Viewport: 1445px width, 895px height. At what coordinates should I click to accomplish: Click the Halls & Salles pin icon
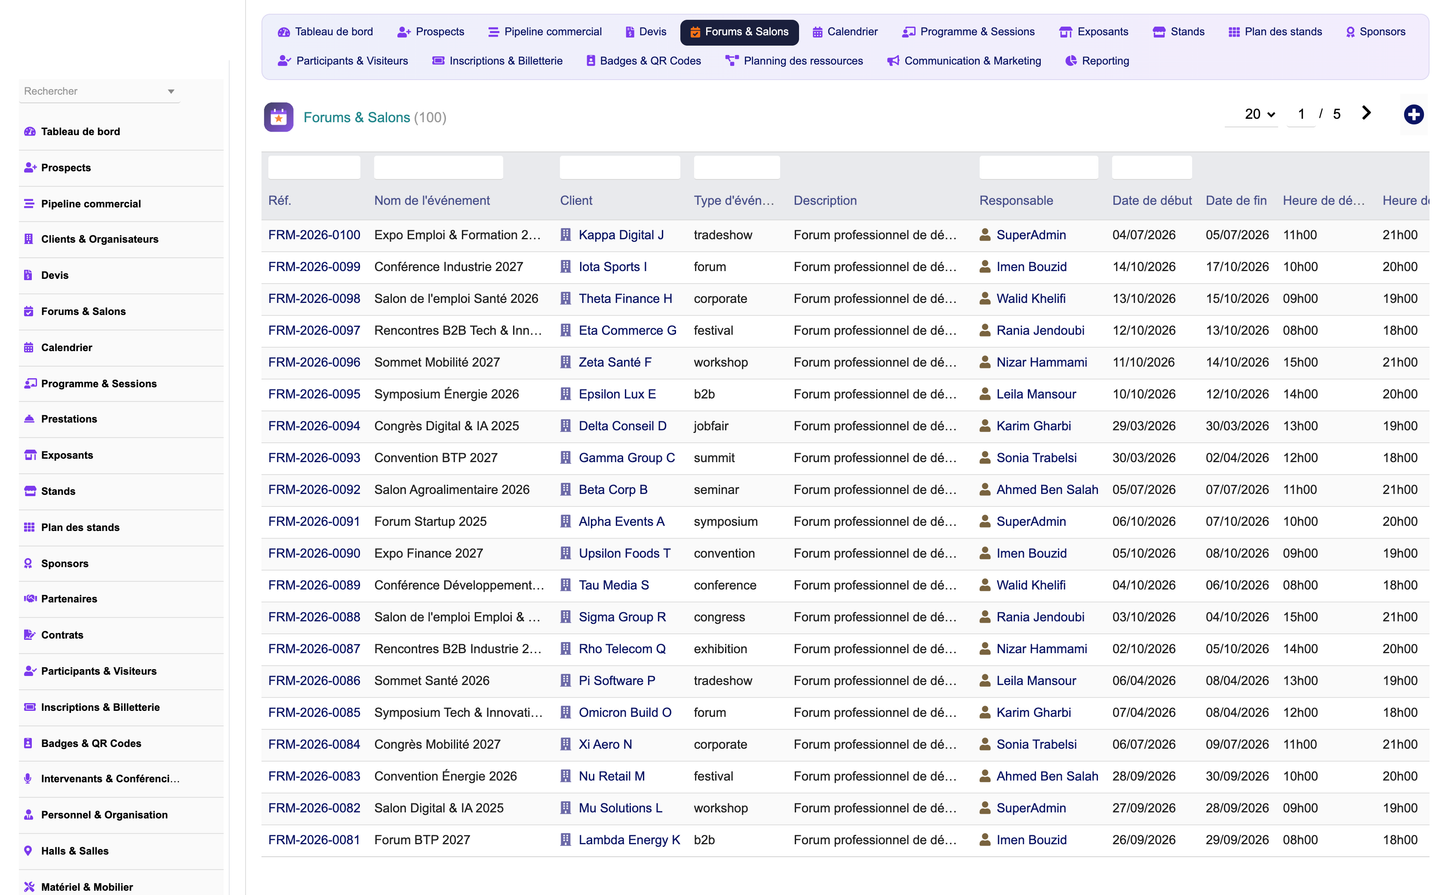pos(29,851)
